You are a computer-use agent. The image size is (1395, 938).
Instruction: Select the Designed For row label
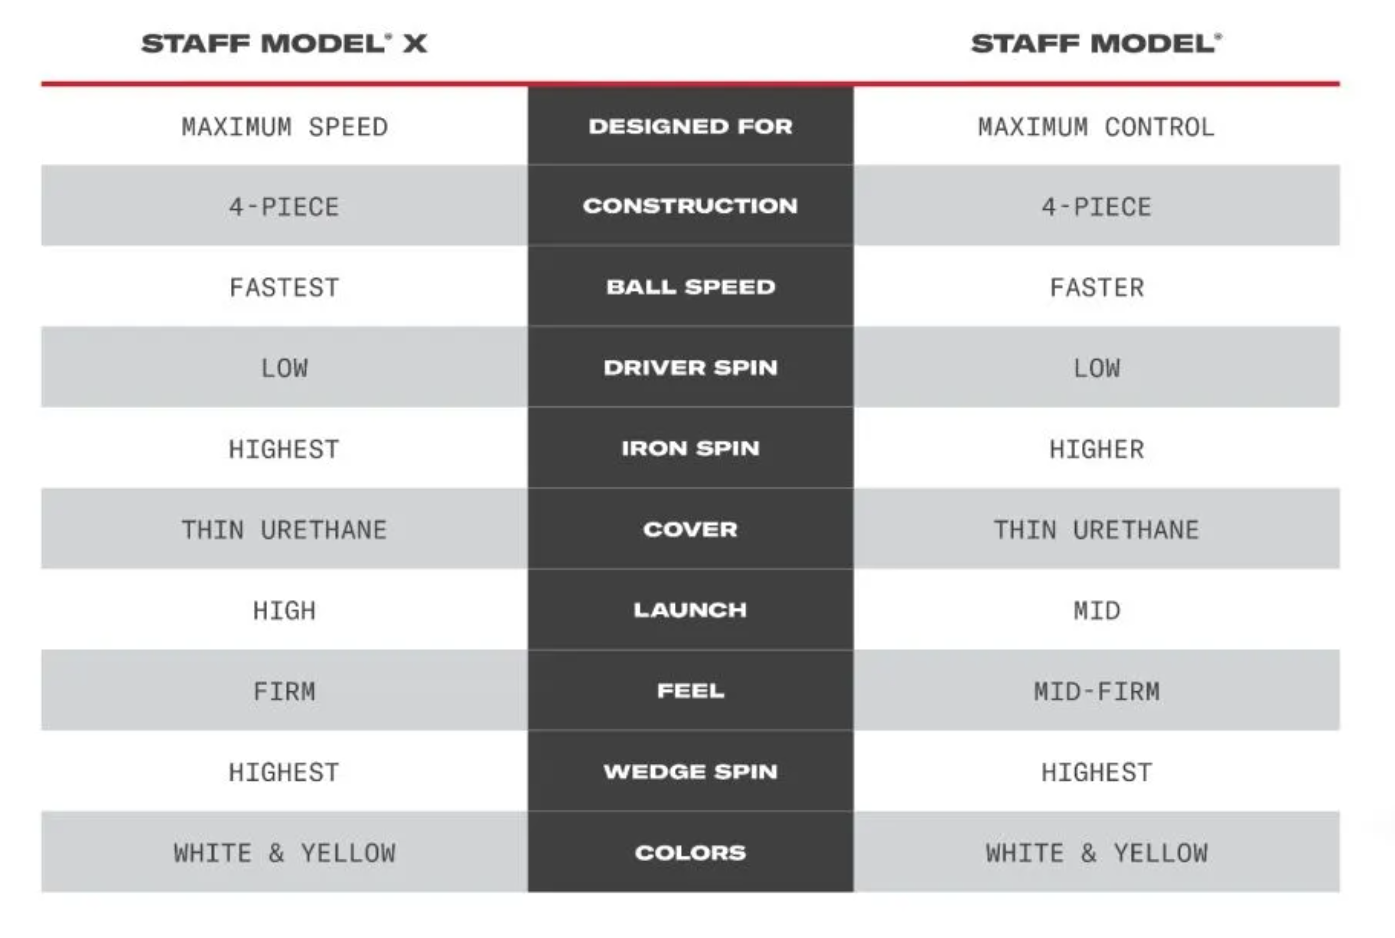tap(690, 127)
